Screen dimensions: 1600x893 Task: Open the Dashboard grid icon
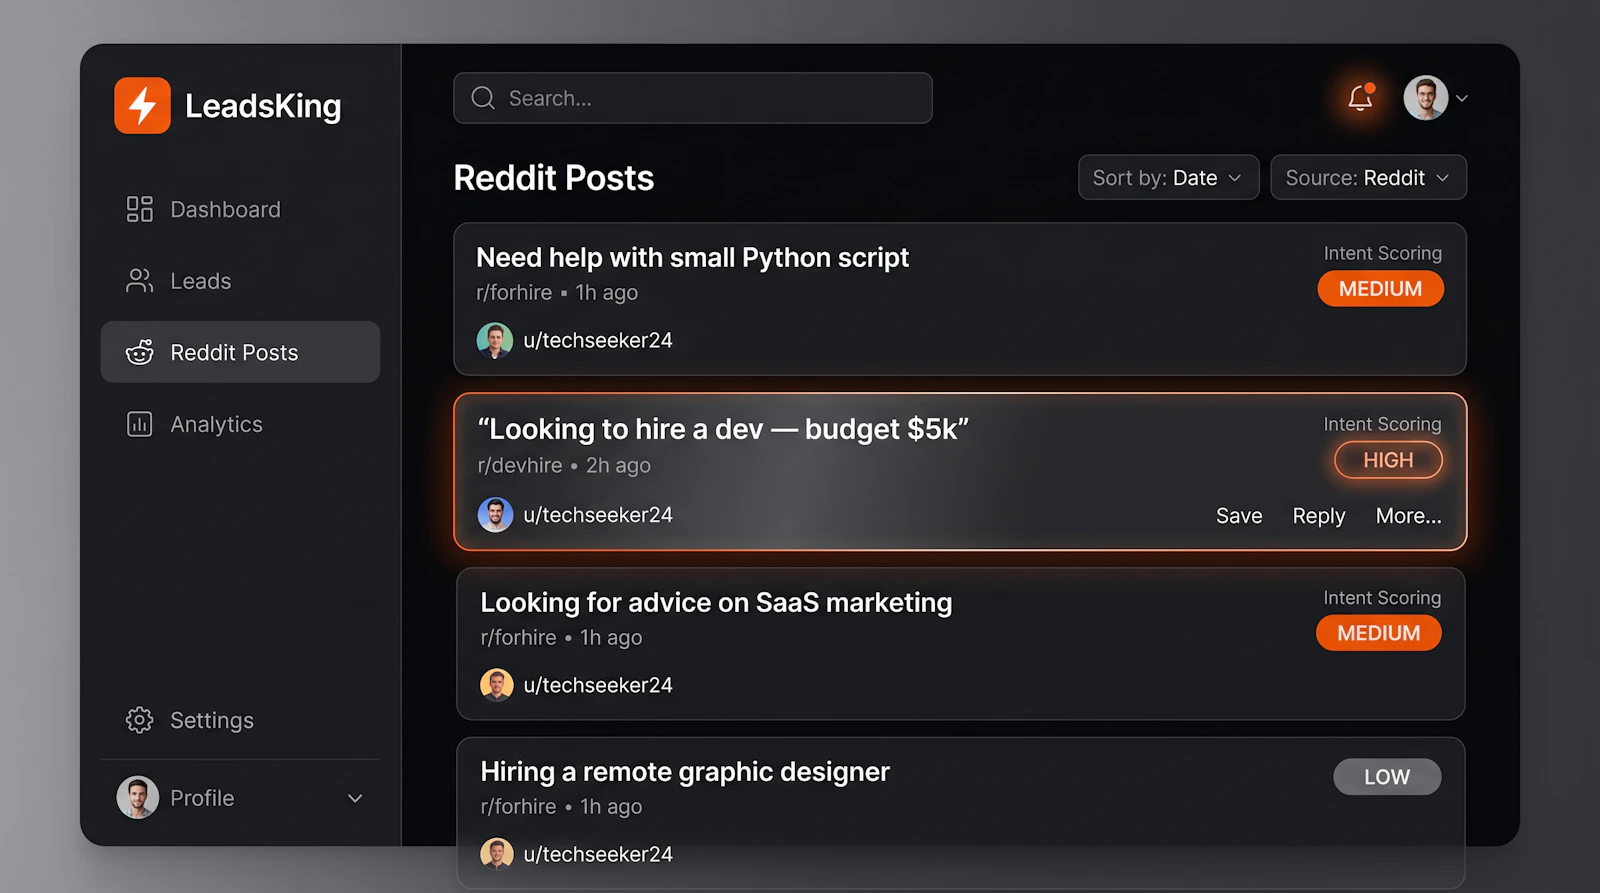pyautogui.click(x=139, y=209)
